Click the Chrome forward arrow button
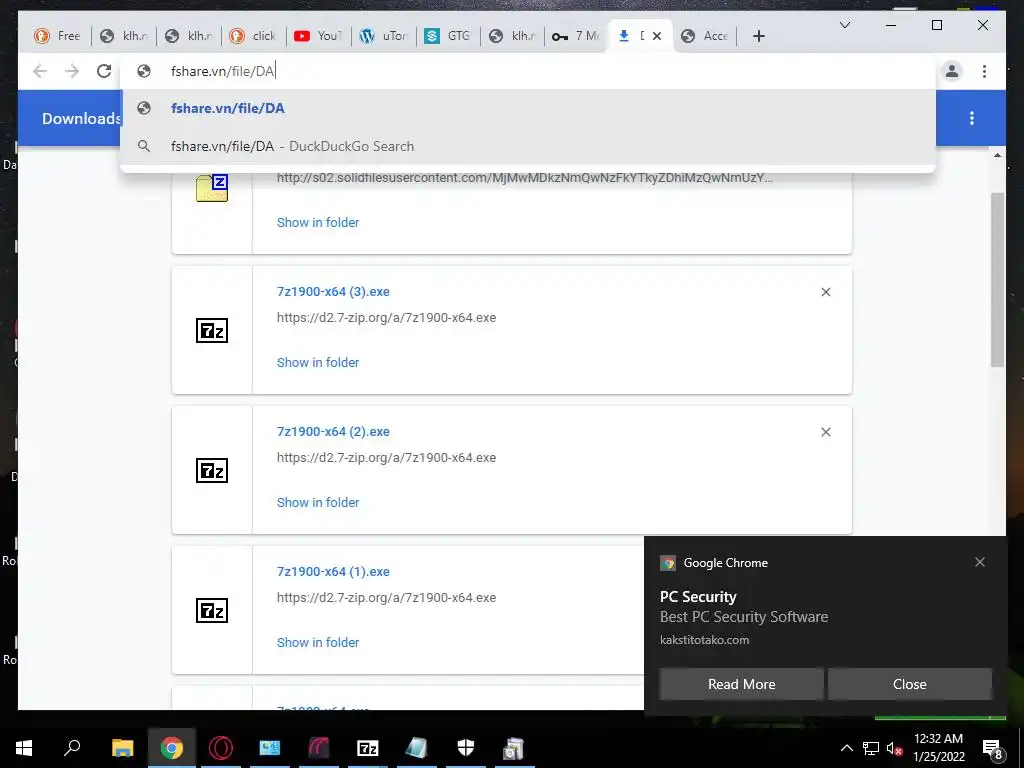 pyautogui.click(x=72, y=71)
